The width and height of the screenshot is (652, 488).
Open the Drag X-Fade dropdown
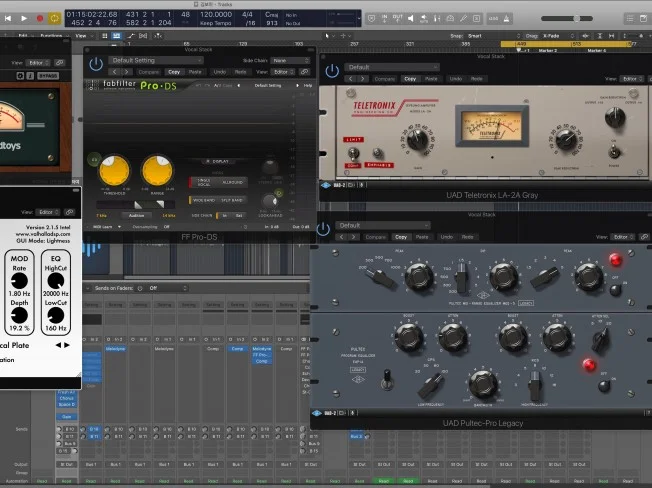point(557,36)
